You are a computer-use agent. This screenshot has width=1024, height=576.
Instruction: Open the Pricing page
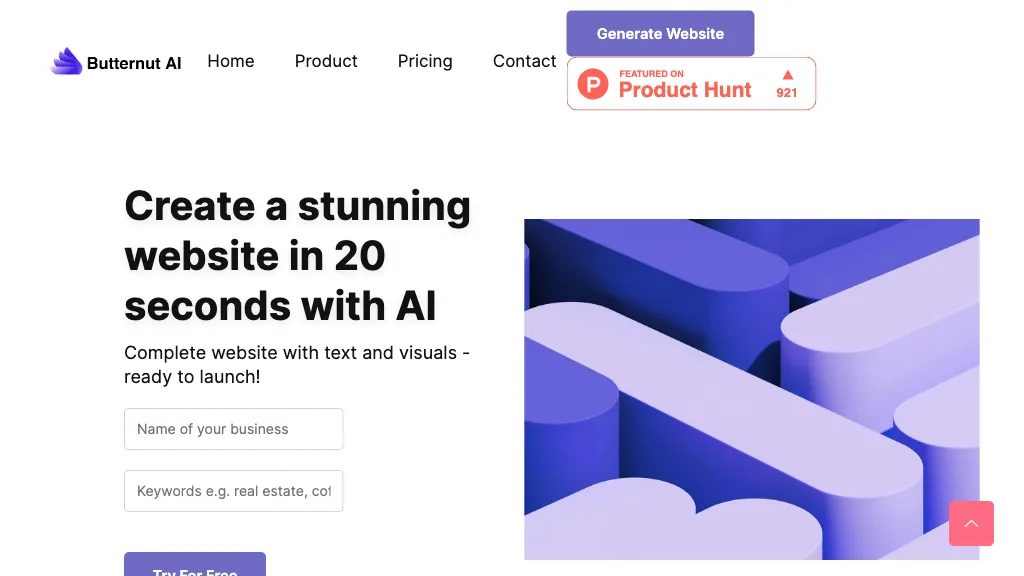[425, 61]
